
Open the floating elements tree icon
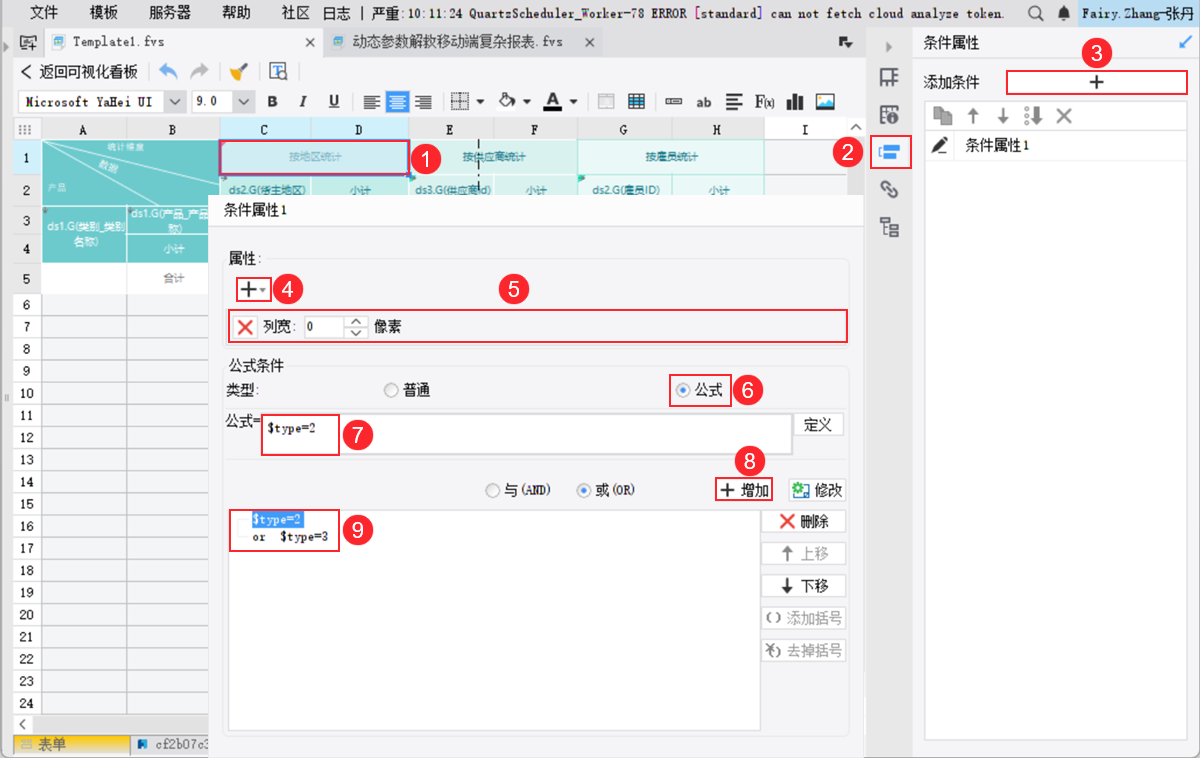(889, 227)
